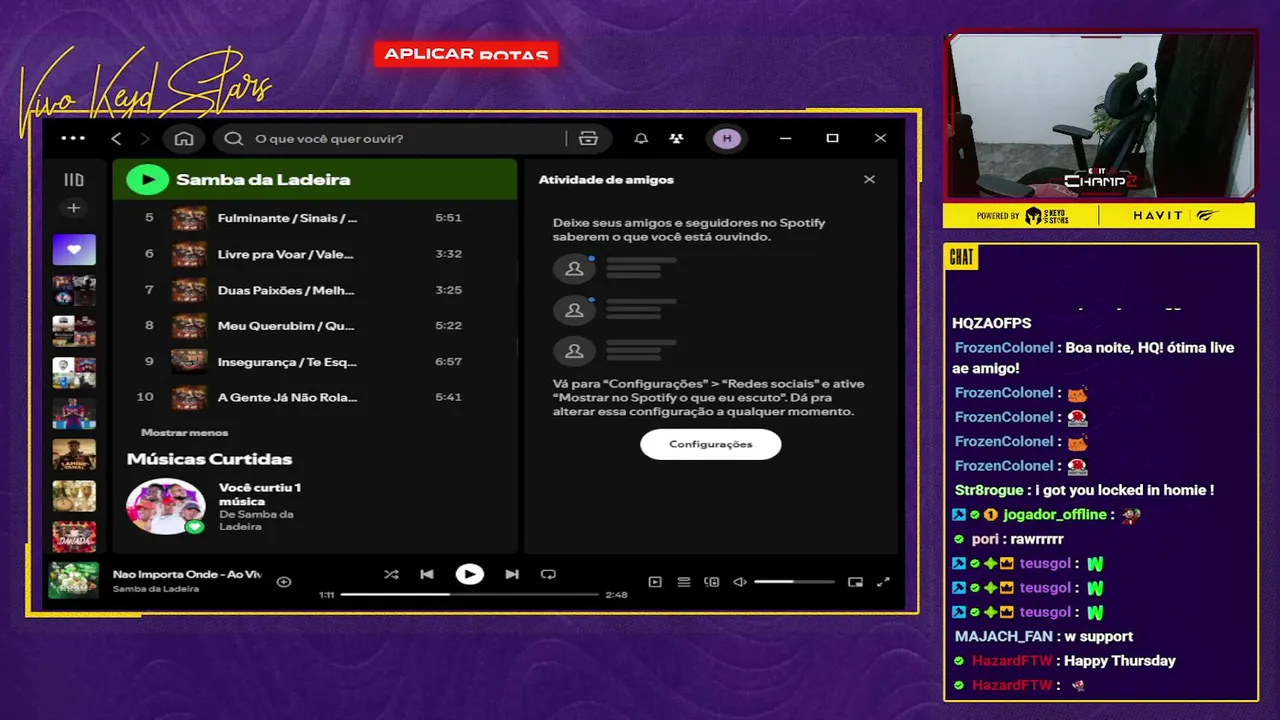
Task: Toggle shuffle playback
Action: coord(391,574)
